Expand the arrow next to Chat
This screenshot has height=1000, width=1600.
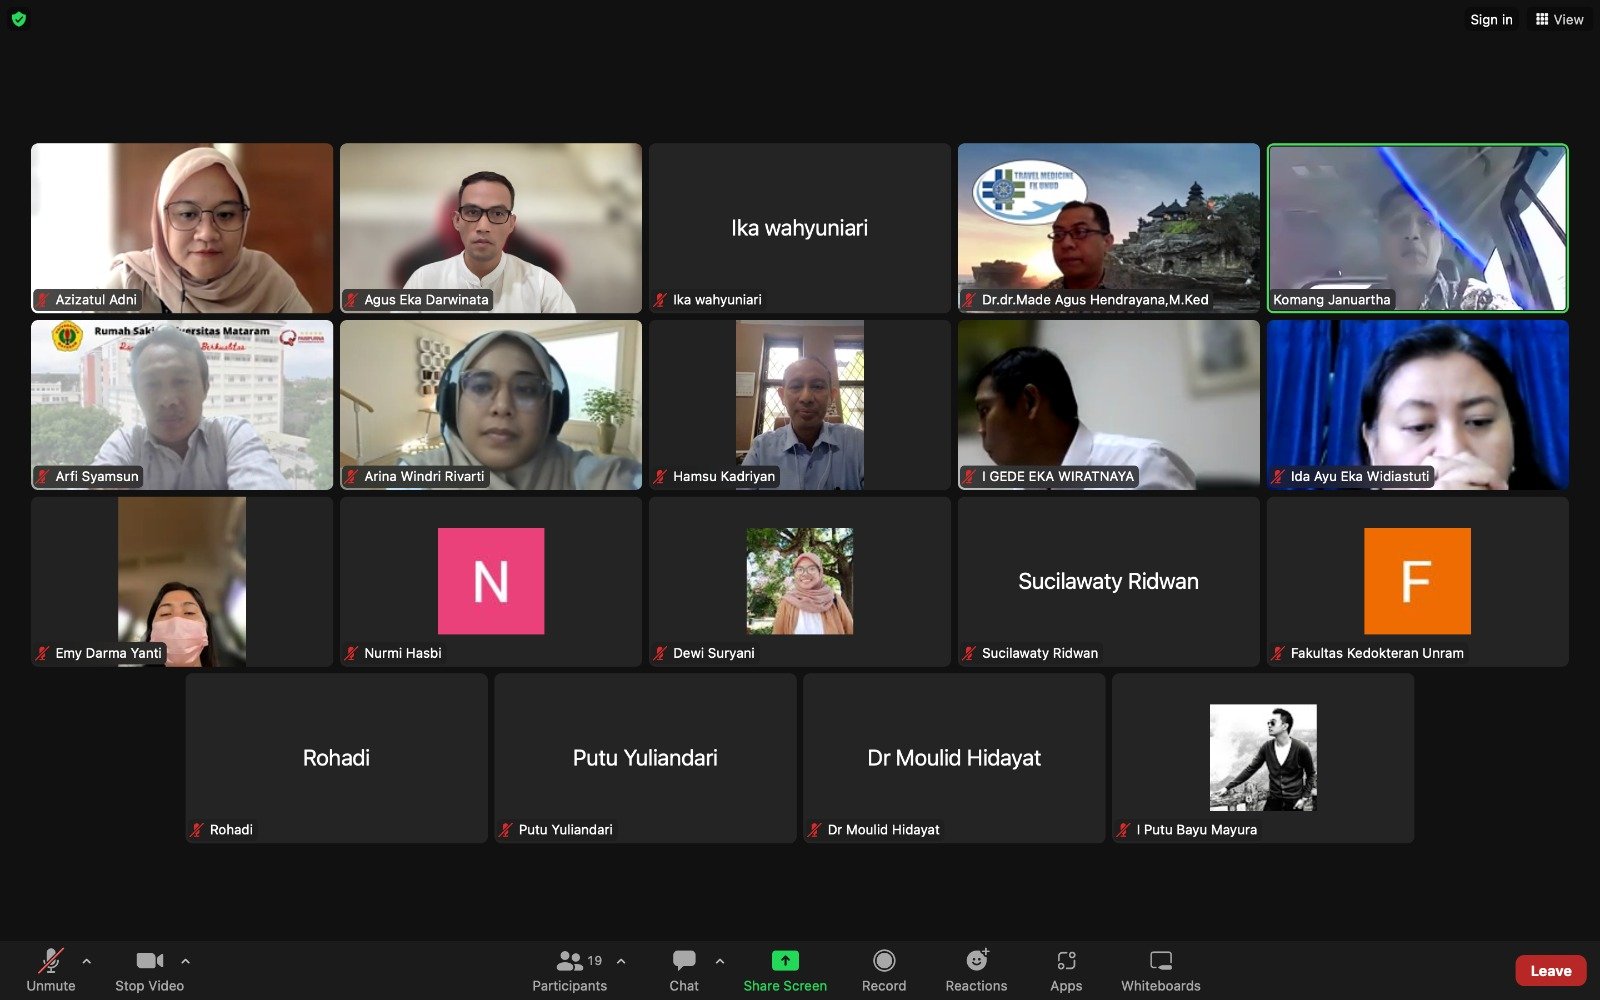click(720, 961)
